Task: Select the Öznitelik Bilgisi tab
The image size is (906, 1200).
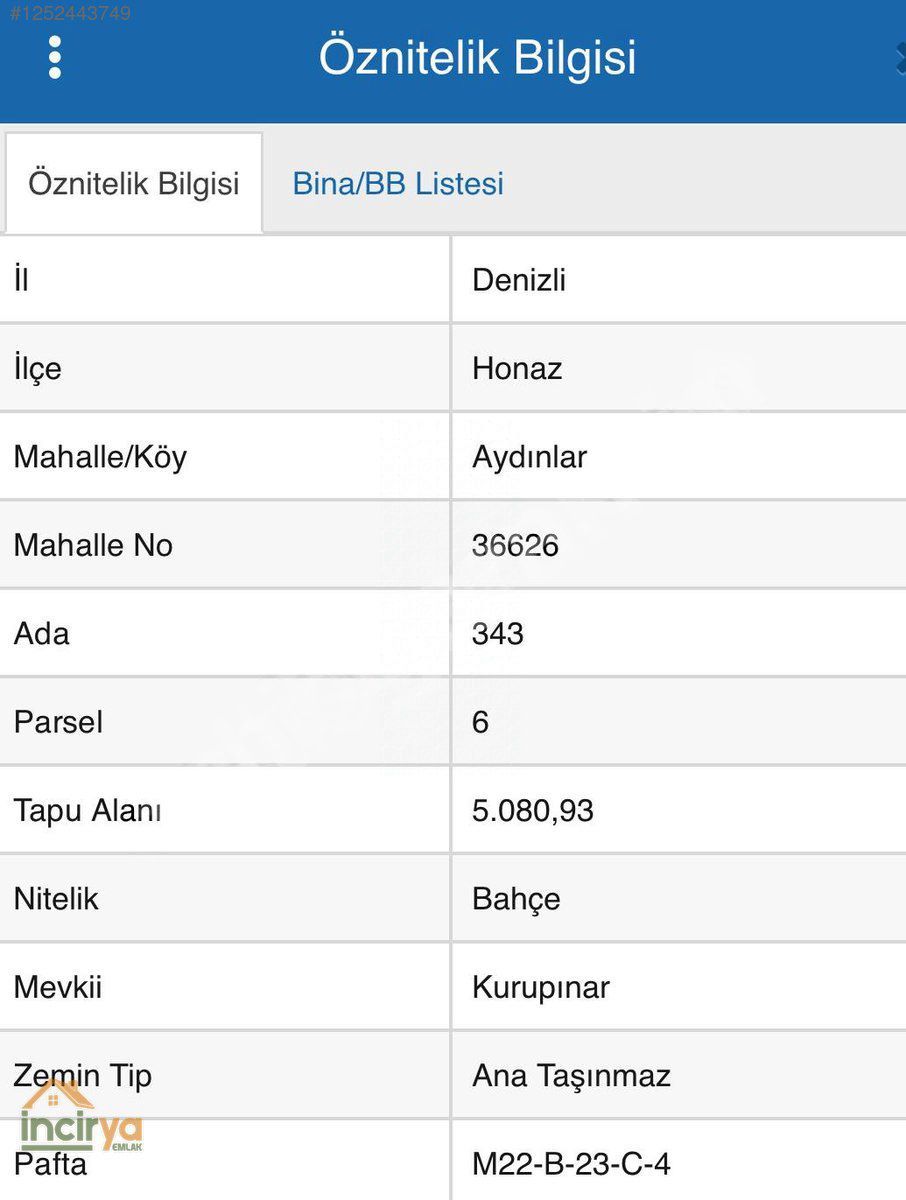Action: pyautogui.click(x=134, y=184)
